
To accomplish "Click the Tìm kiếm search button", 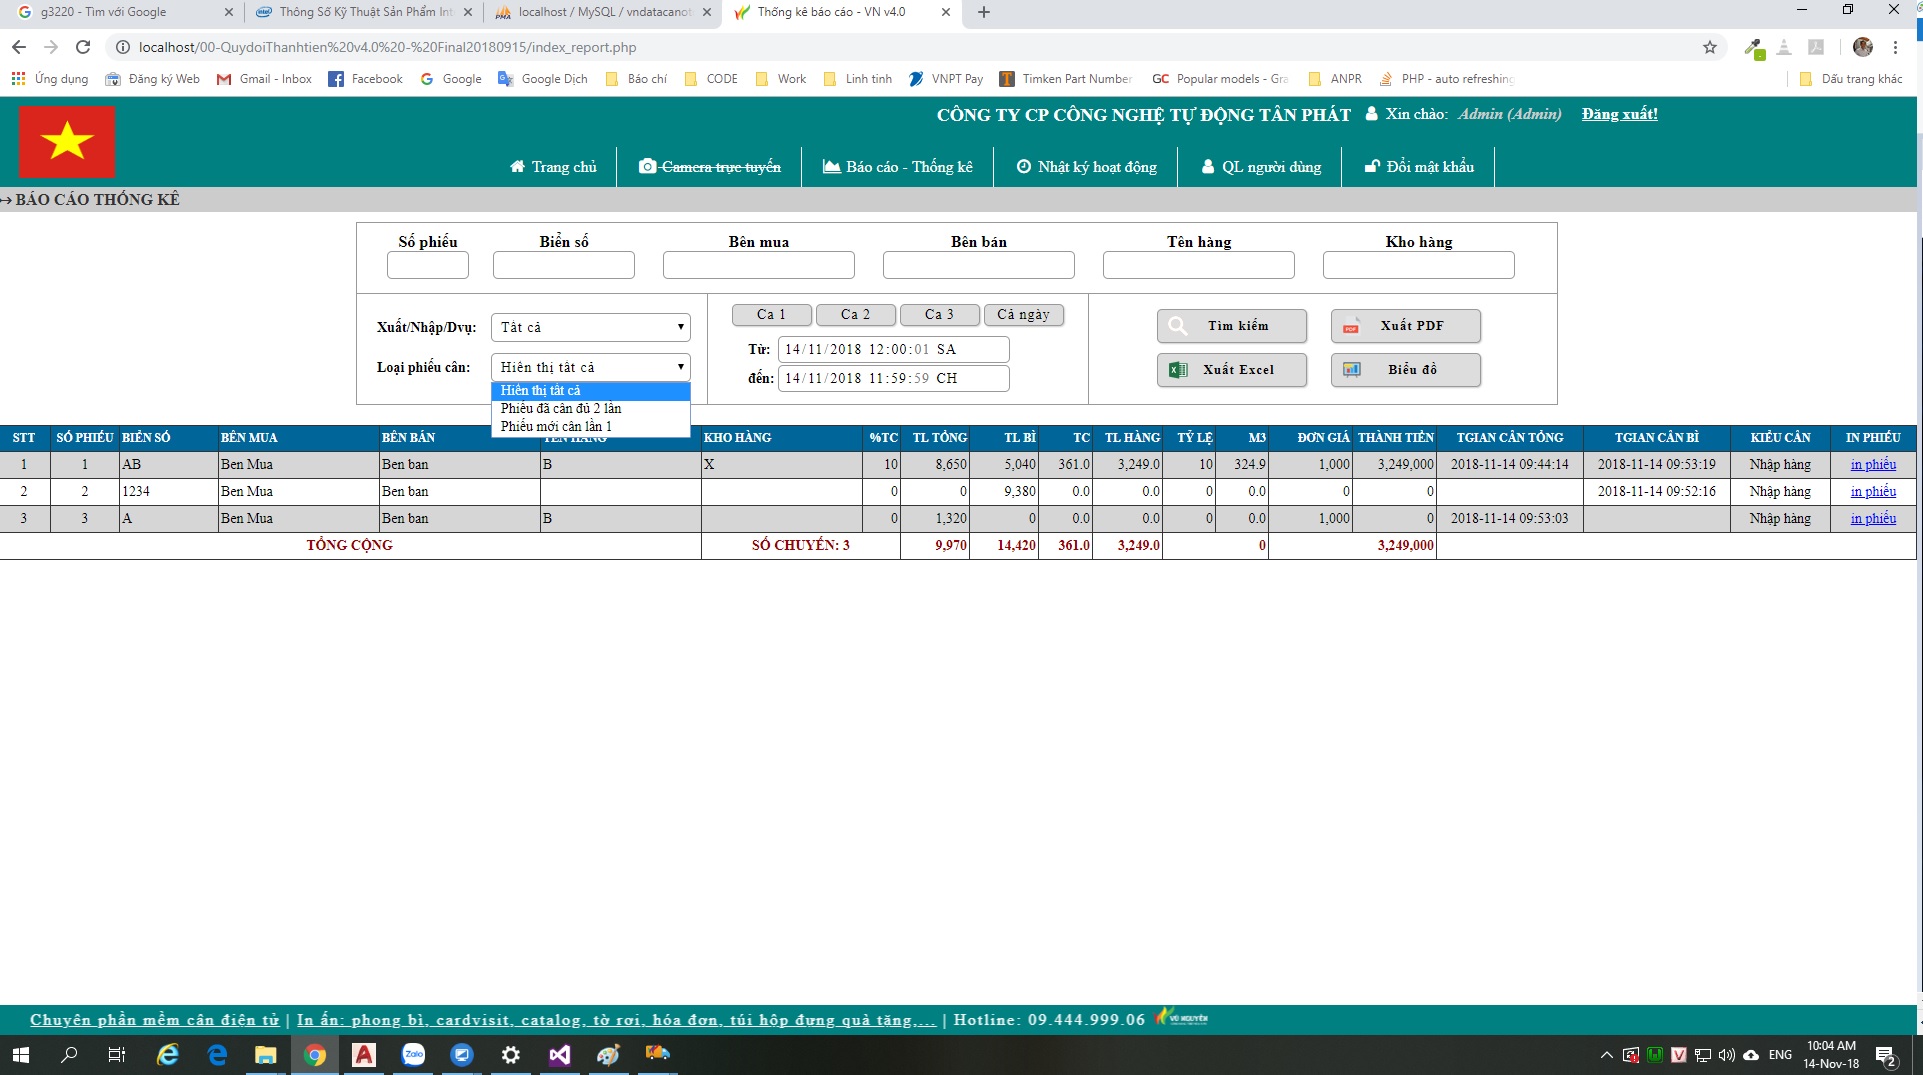I will click(x=1232, y=326).
